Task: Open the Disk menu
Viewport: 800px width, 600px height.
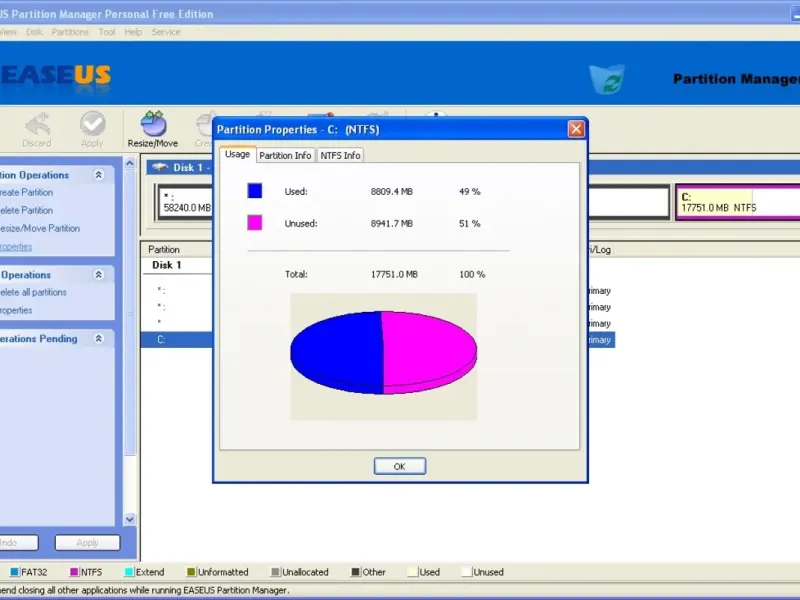Action: coord(34,32)
